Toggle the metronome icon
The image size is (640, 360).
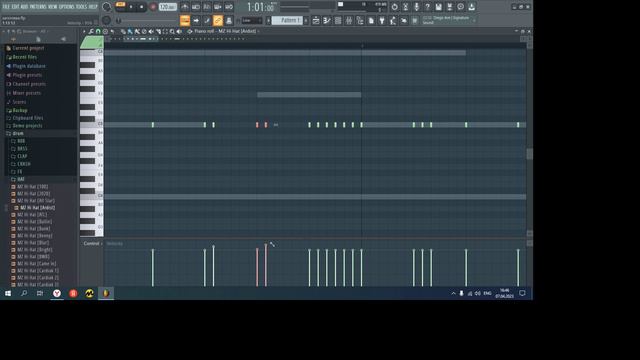[x=184, y=7]
